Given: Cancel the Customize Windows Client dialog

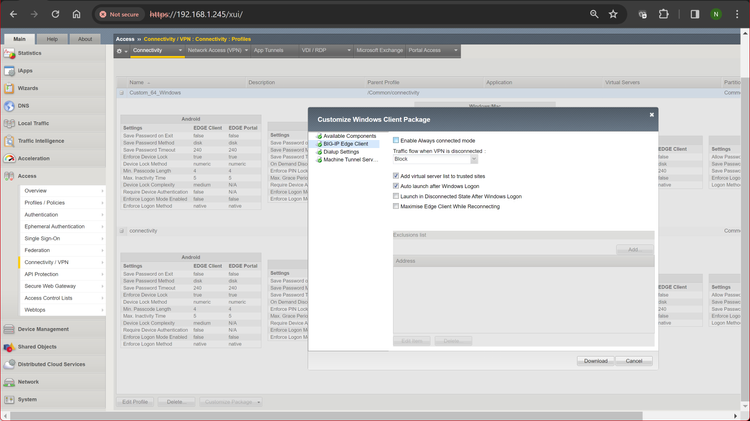Looking at the screenshot, I should pos(633,361).
